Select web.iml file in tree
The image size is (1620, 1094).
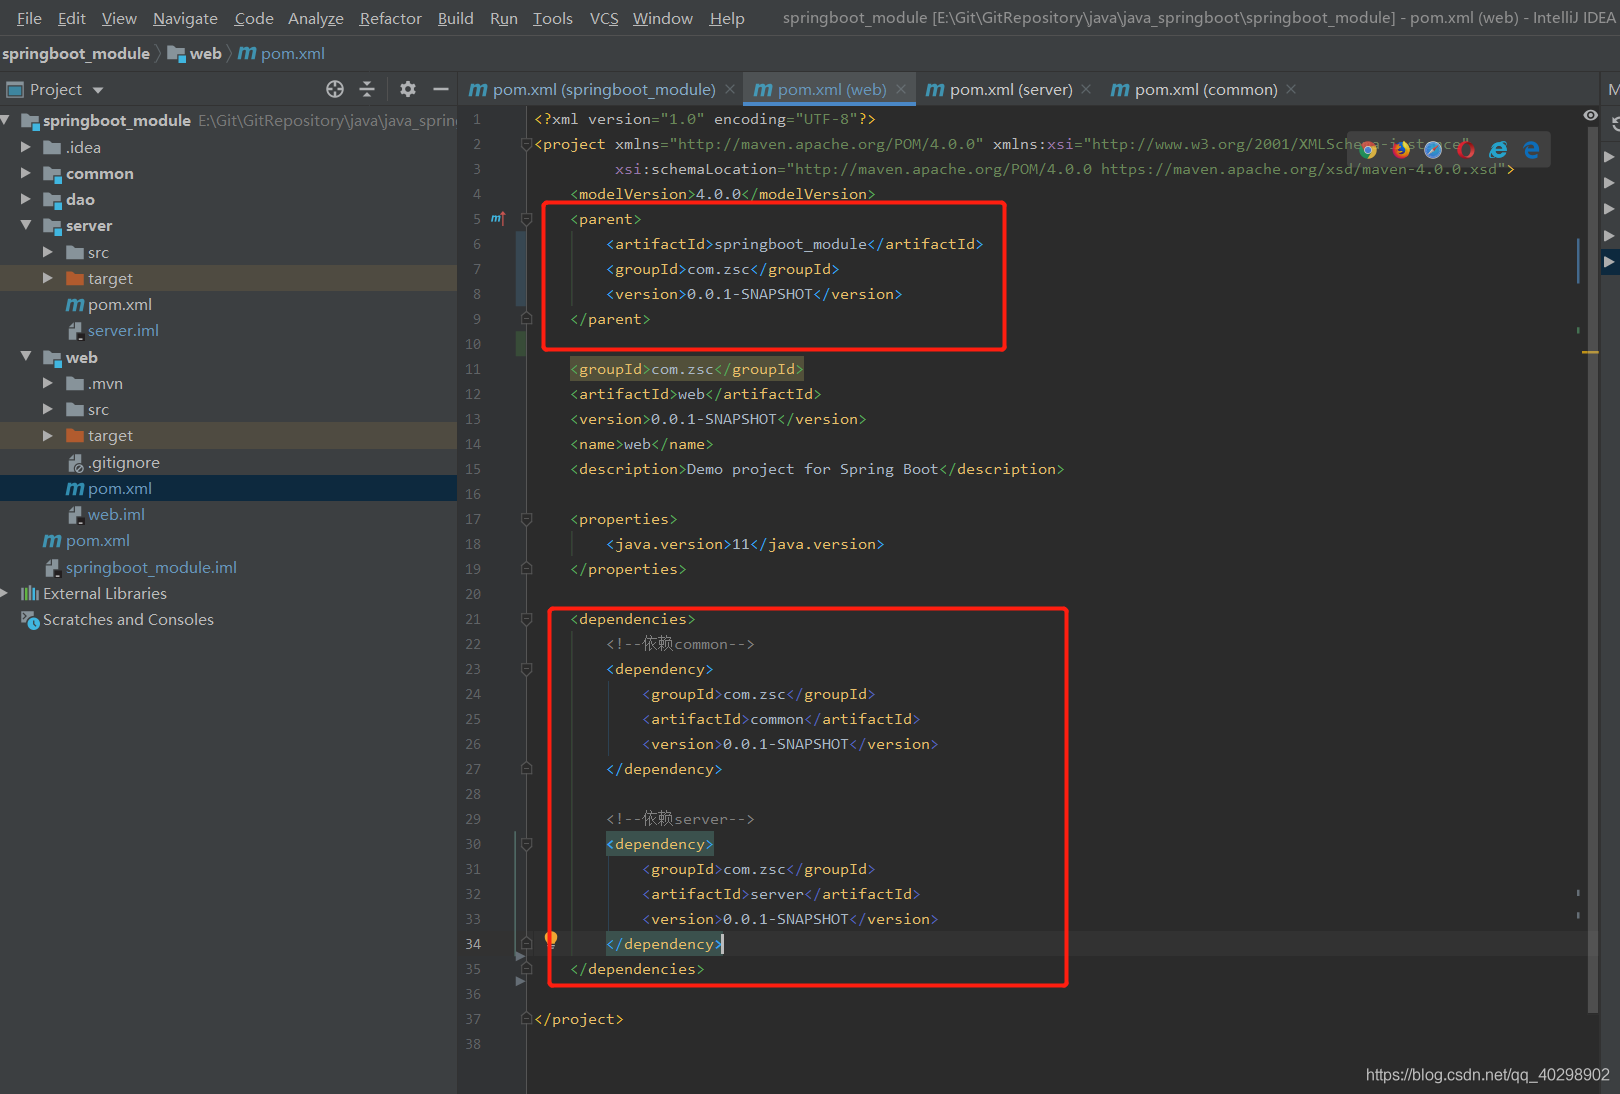pos(116,514)
